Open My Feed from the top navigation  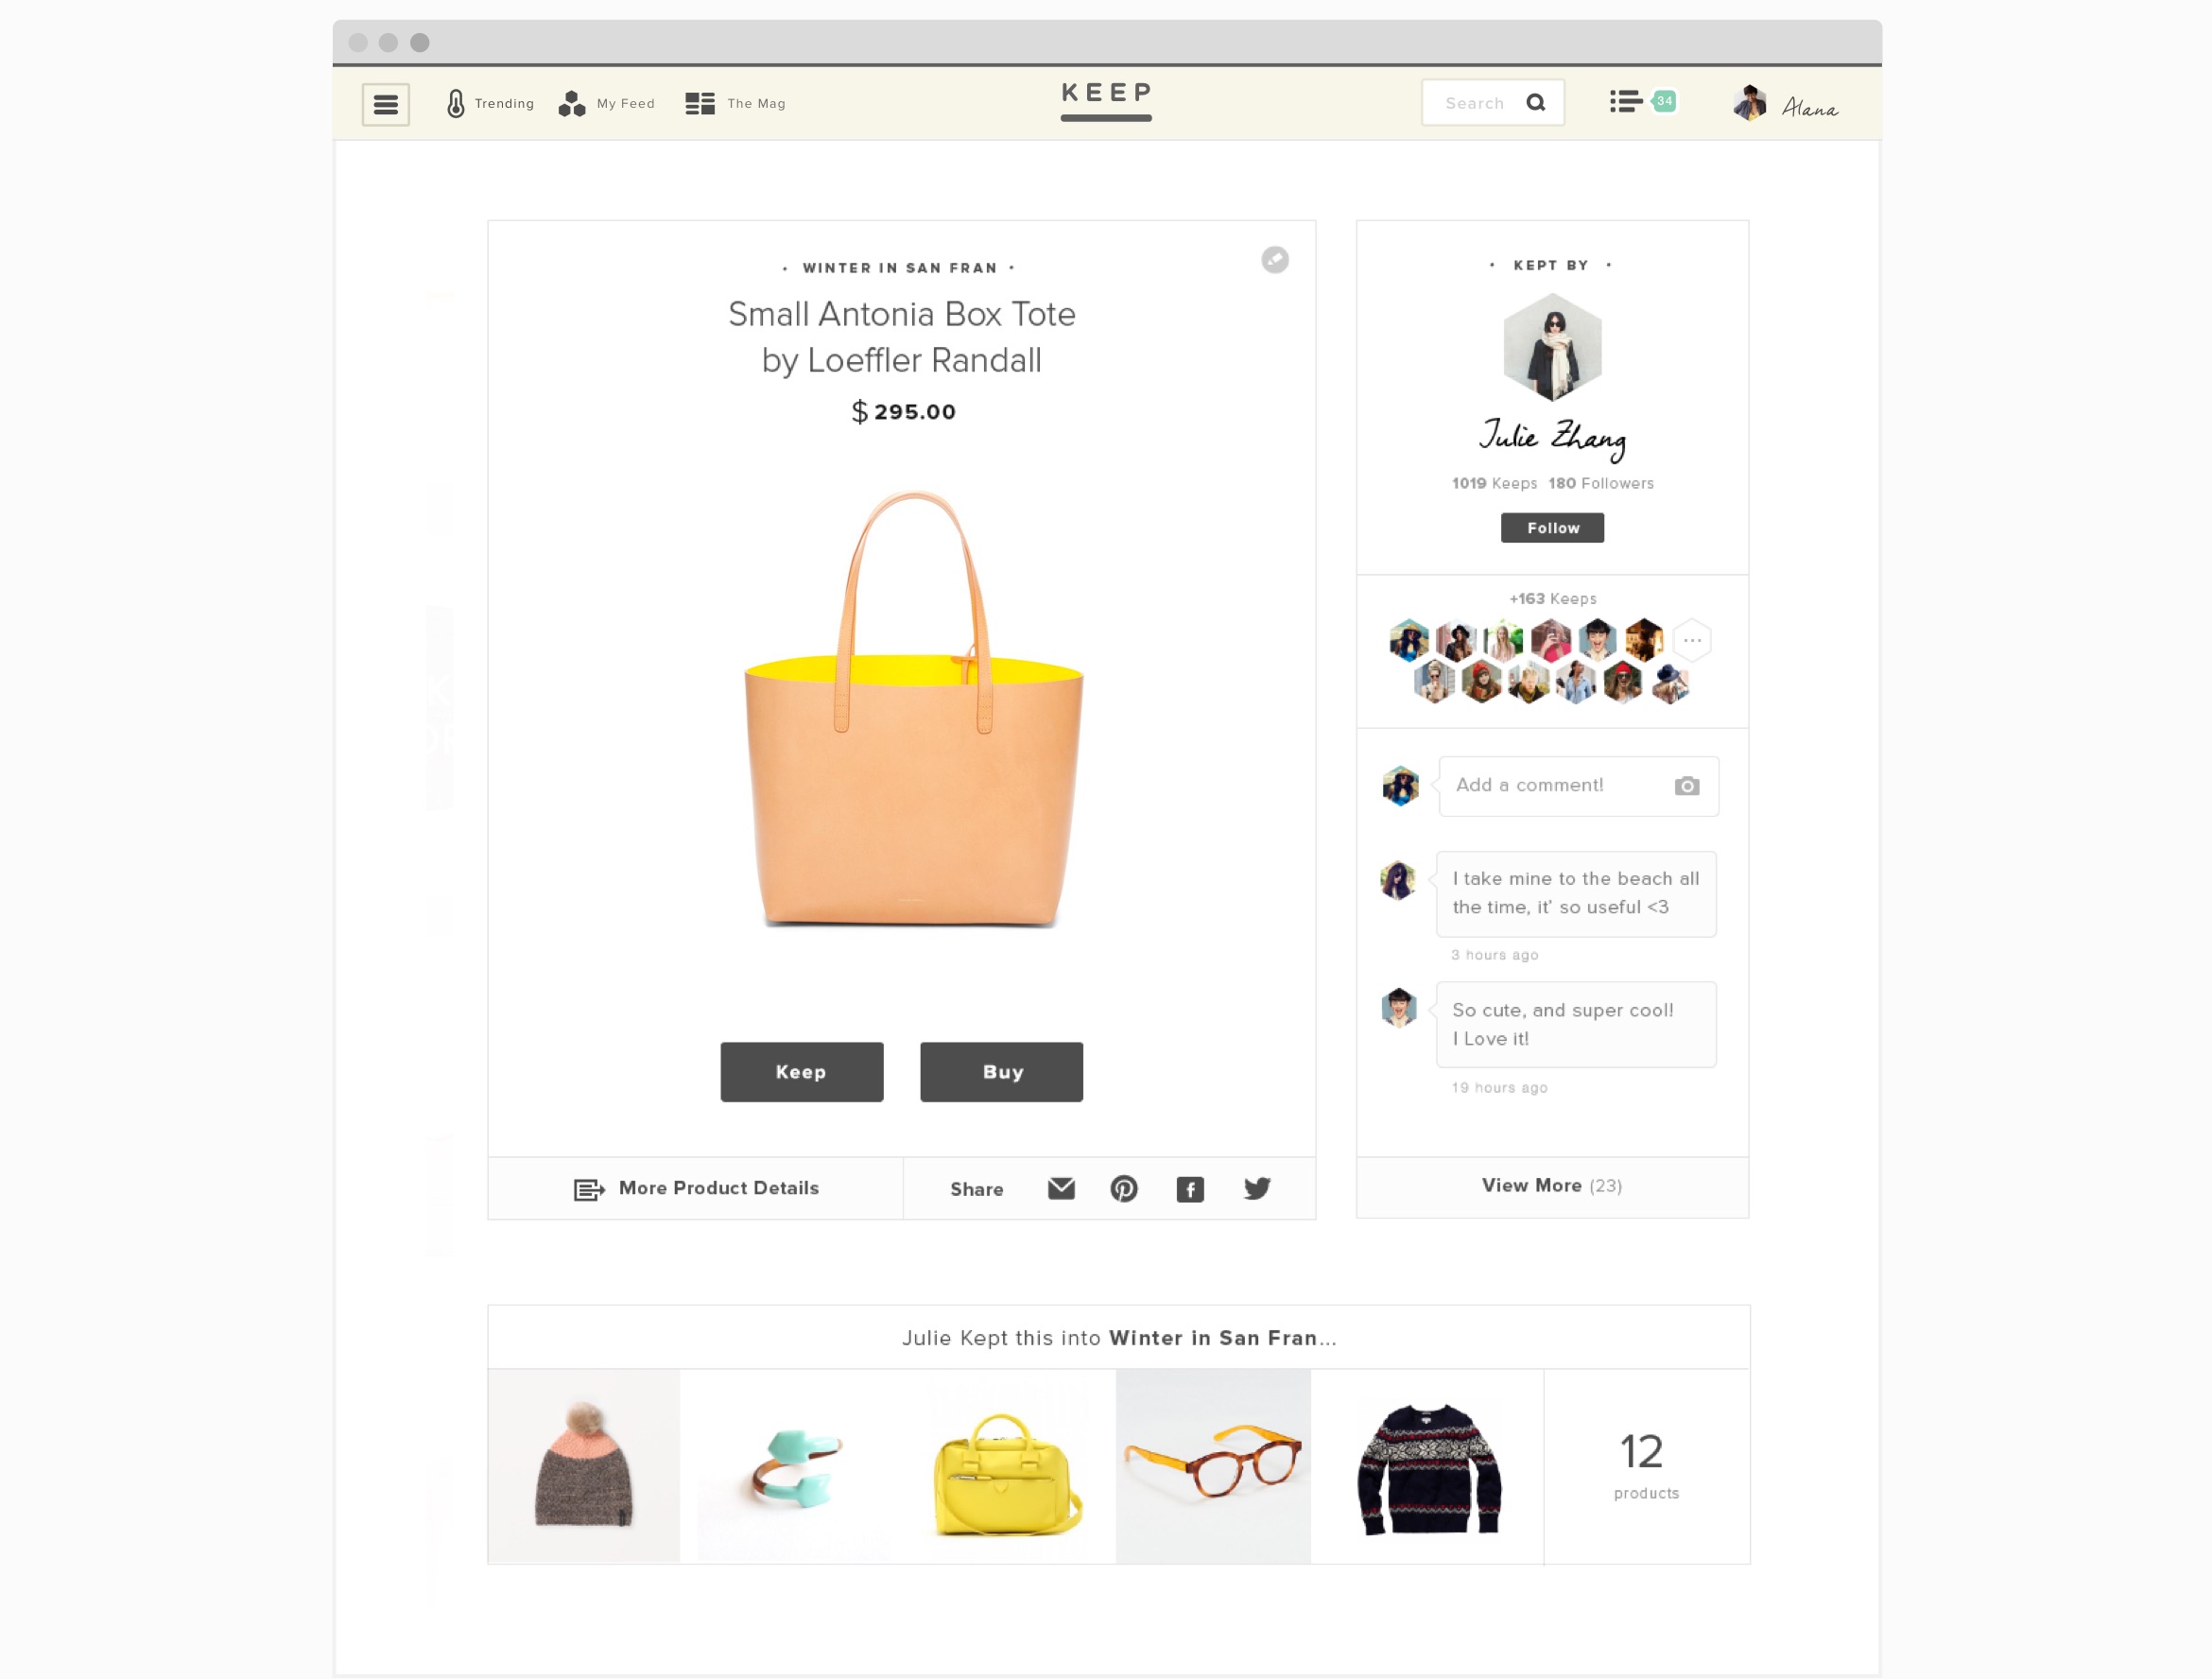(x=606, y=103)
